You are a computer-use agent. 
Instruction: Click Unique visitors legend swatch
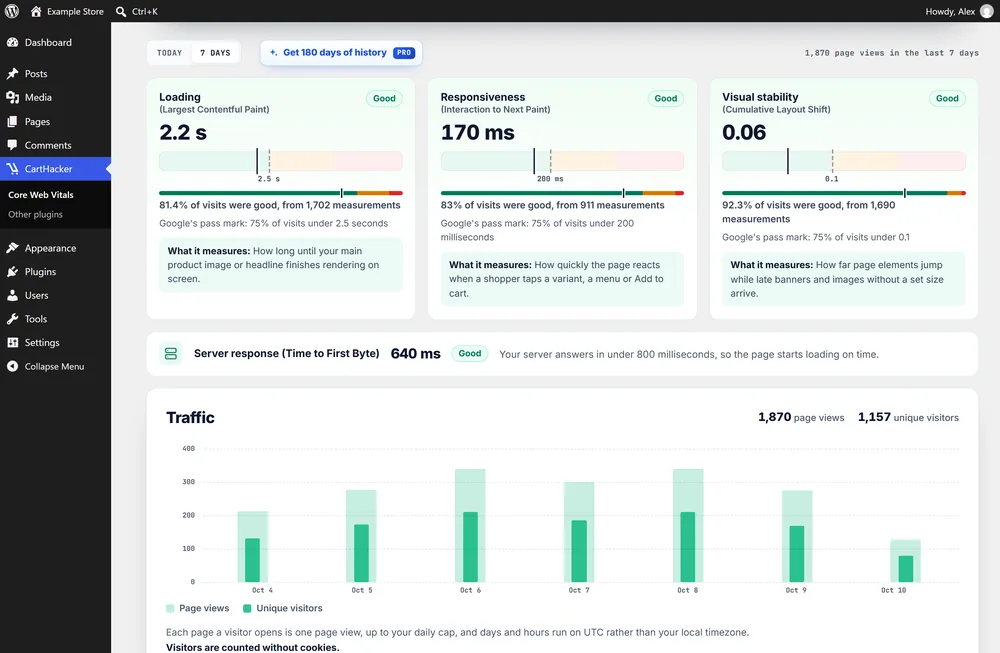247,608
